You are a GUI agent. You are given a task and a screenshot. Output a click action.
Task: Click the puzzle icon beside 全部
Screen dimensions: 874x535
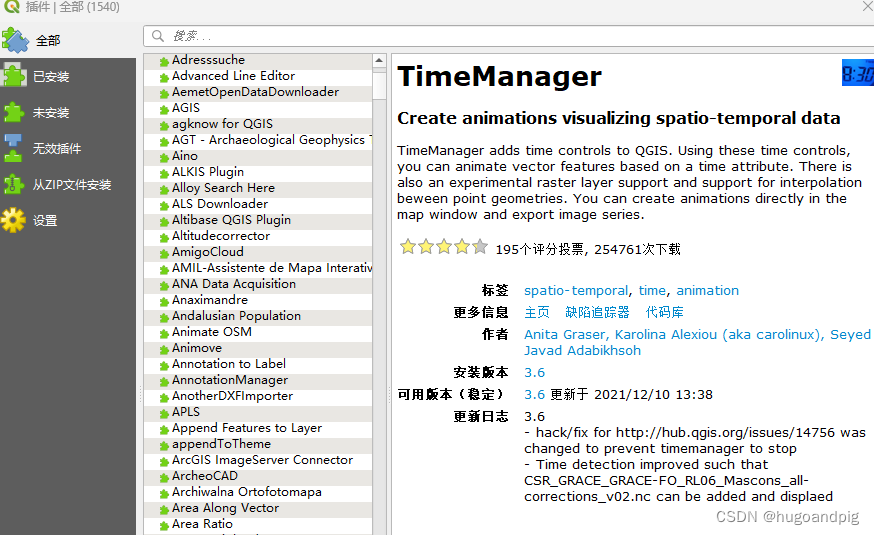pyautogui.click(x=14, y=40)
